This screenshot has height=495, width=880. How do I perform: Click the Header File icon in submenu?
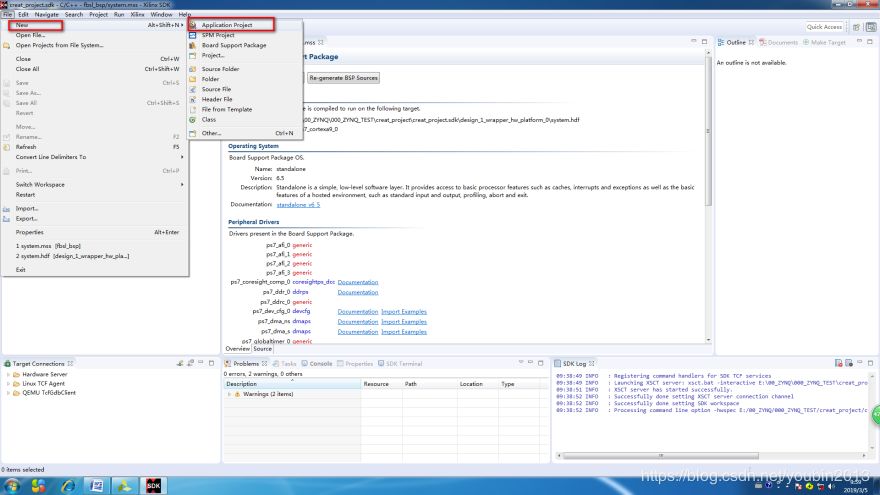(x=192, y=99)
